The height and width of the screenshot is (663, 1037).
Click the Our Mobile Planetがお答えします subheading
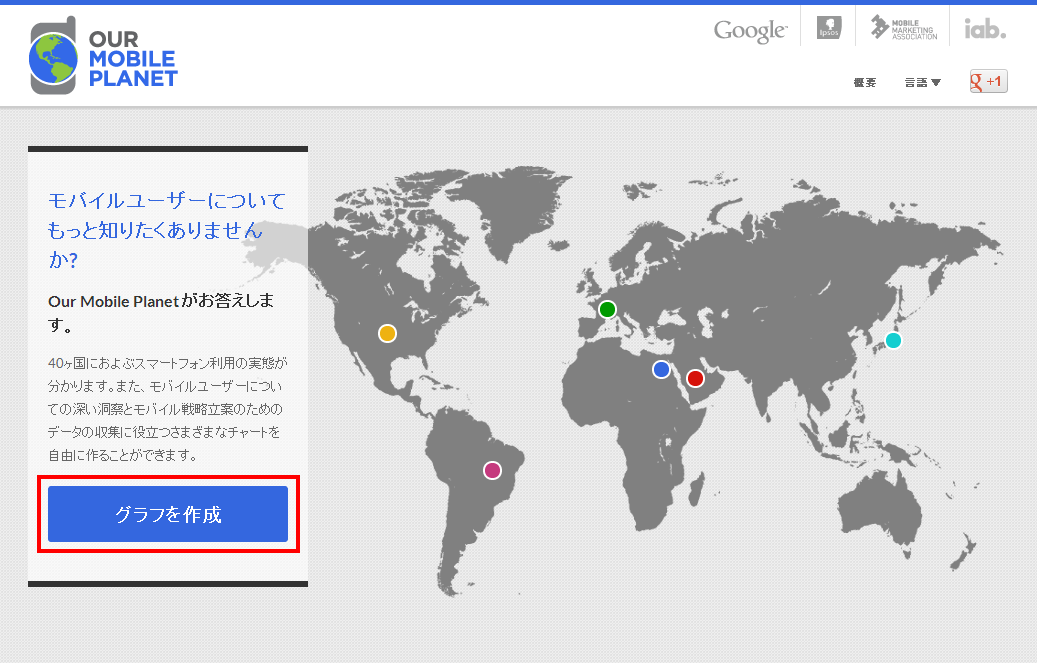pos(161,312)
